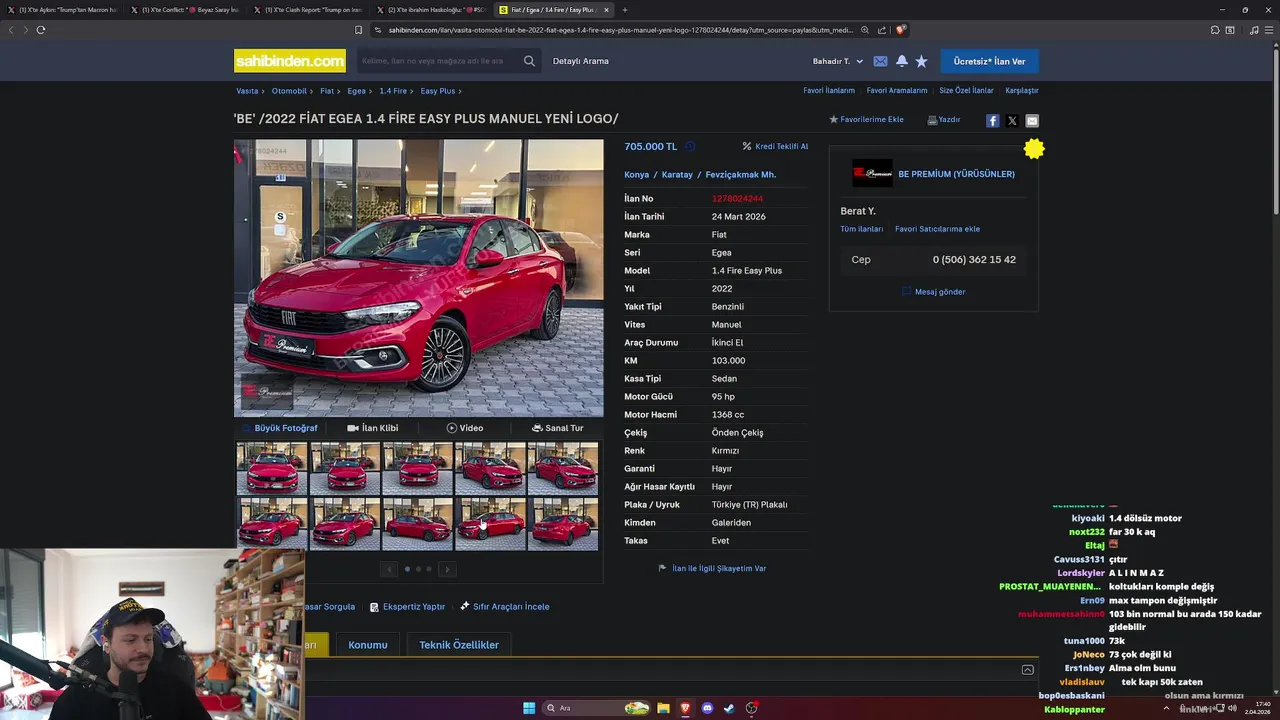The image size is (1280, 720).
Task: Select the last thumbnail in bottom row
Action: [563, 524]
